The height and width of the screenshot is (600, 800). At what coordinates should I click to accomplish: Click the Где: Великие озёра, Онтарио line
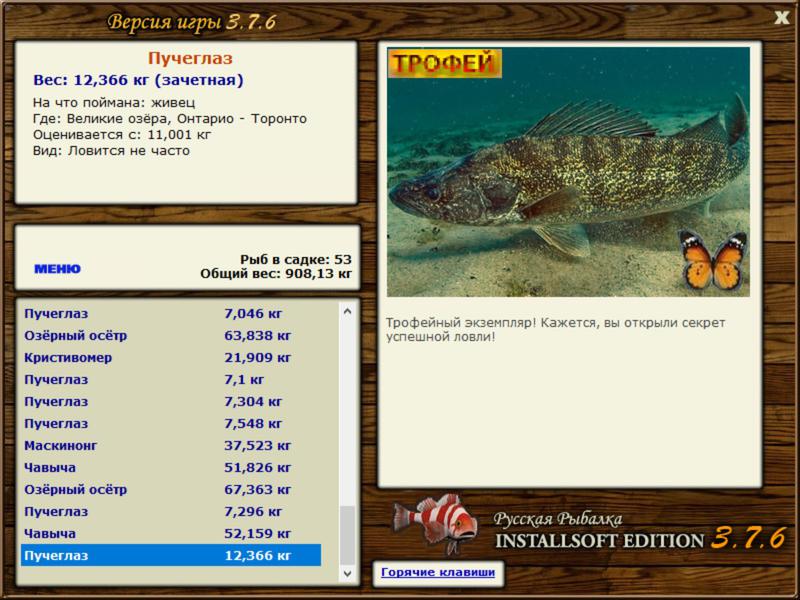[x=170, y=119]
